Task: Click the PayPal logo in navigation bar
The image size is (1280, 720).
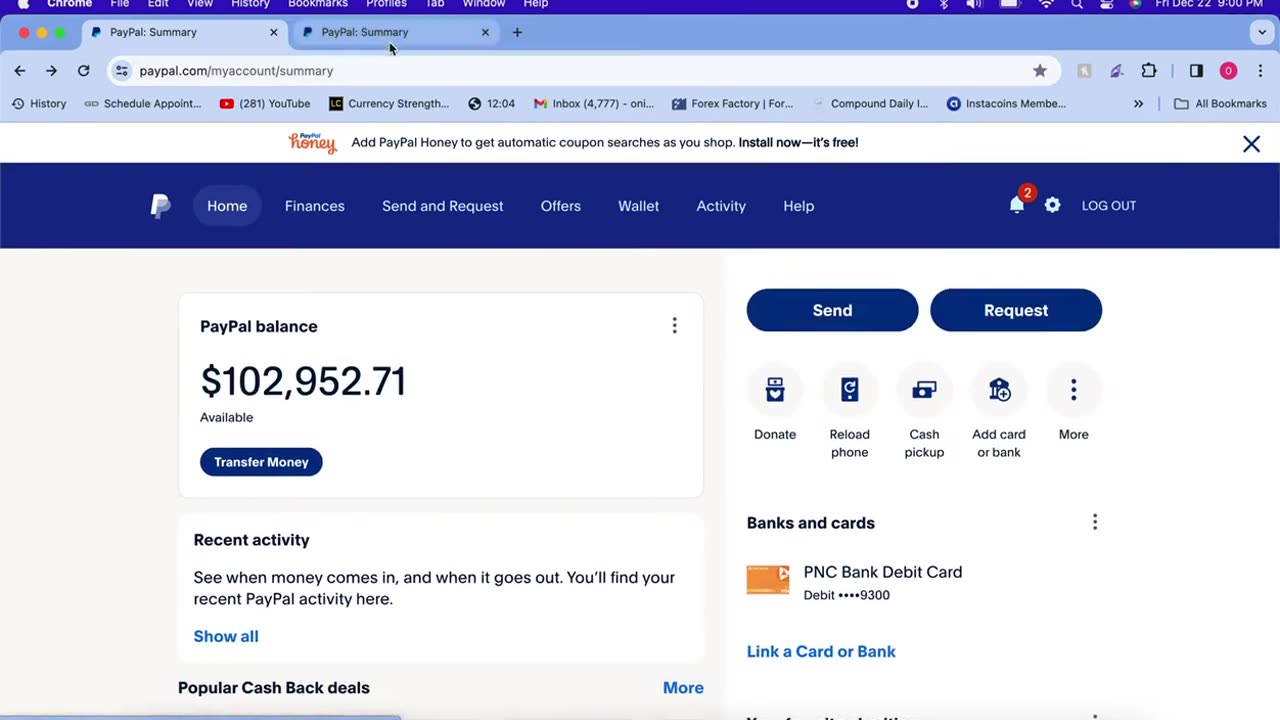Action: point(160,206)
